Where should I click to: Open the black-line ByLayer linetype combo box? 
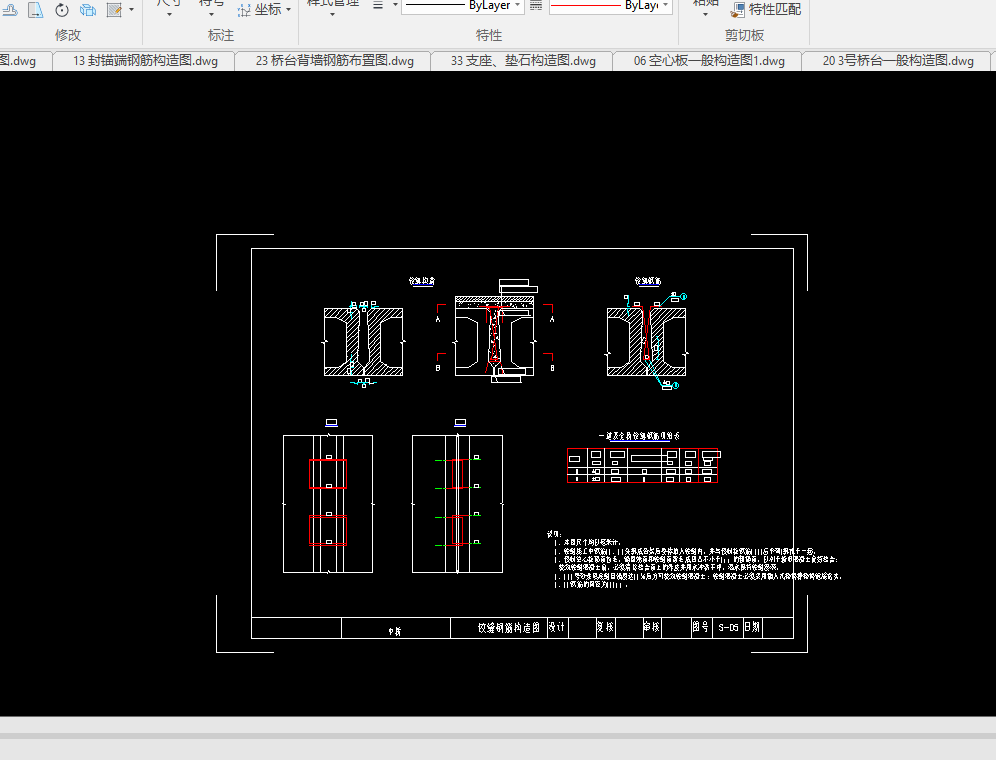point(463,6)
